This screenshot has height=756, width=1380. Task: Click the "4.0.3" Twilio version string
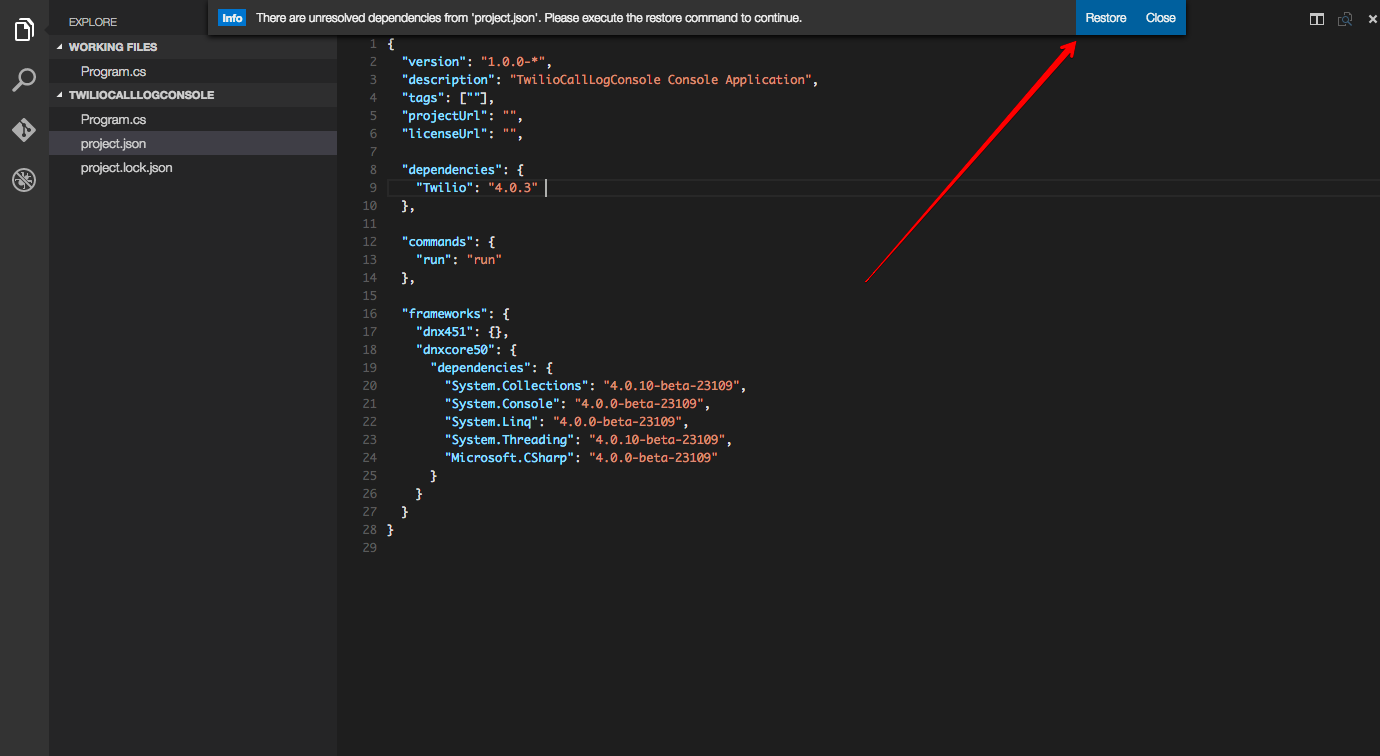point(513,187)
